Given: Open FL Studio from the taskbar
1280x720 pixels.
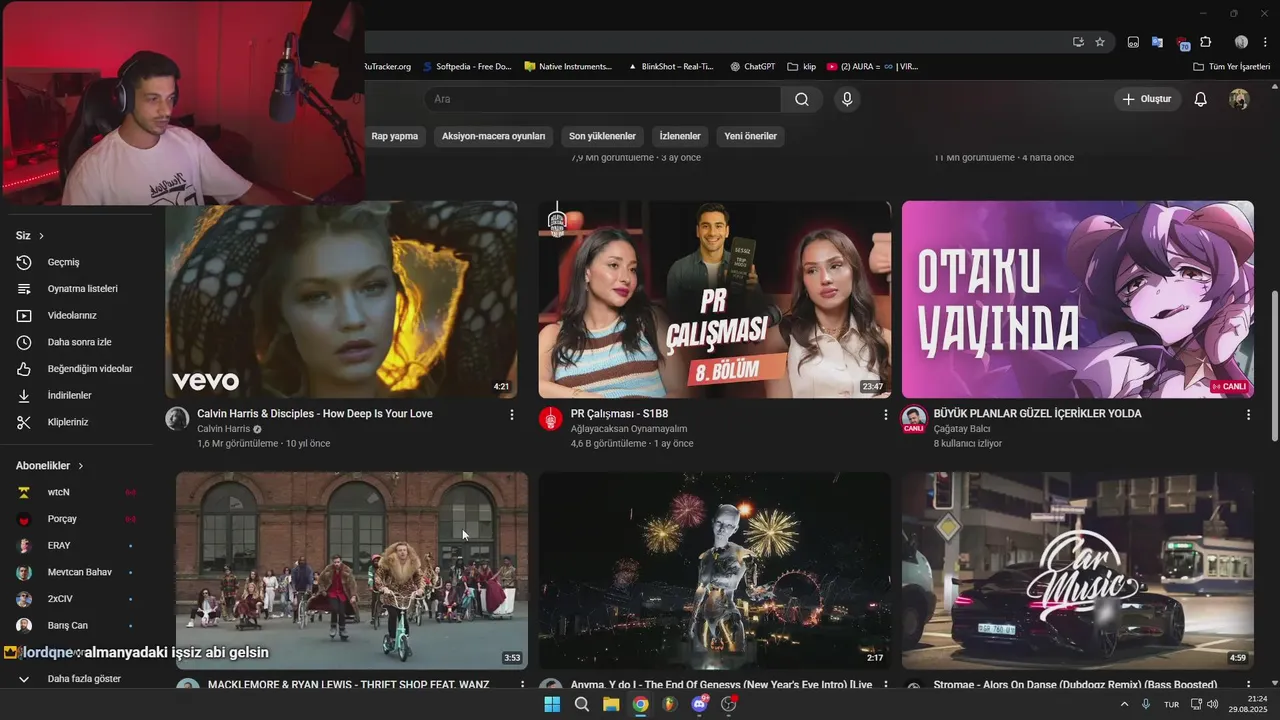Looking at the screenshot, I should tap(670, 704).
